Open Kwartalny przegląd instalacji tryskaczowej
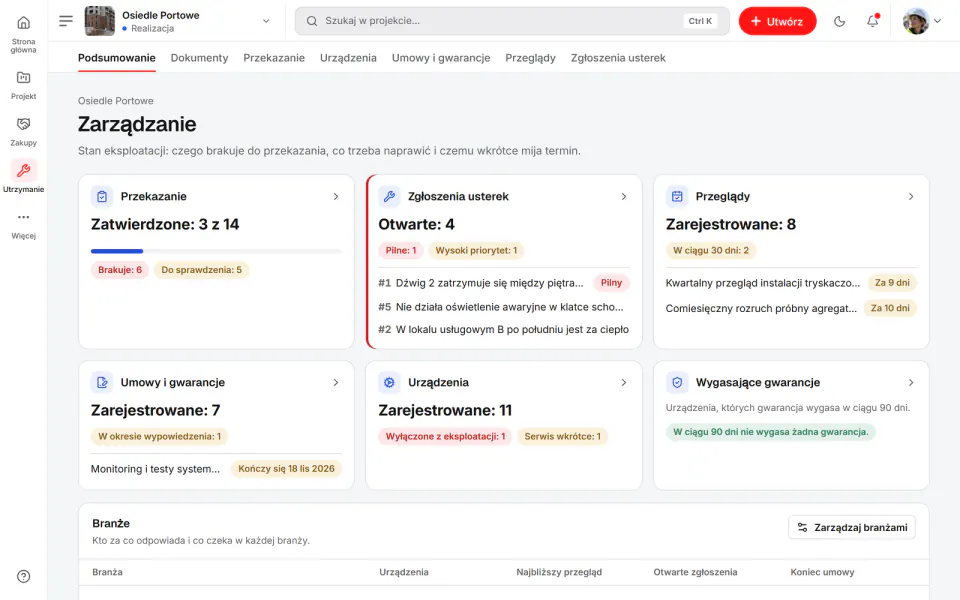Viewport: 960px width, 600px height. coord(763,283)
